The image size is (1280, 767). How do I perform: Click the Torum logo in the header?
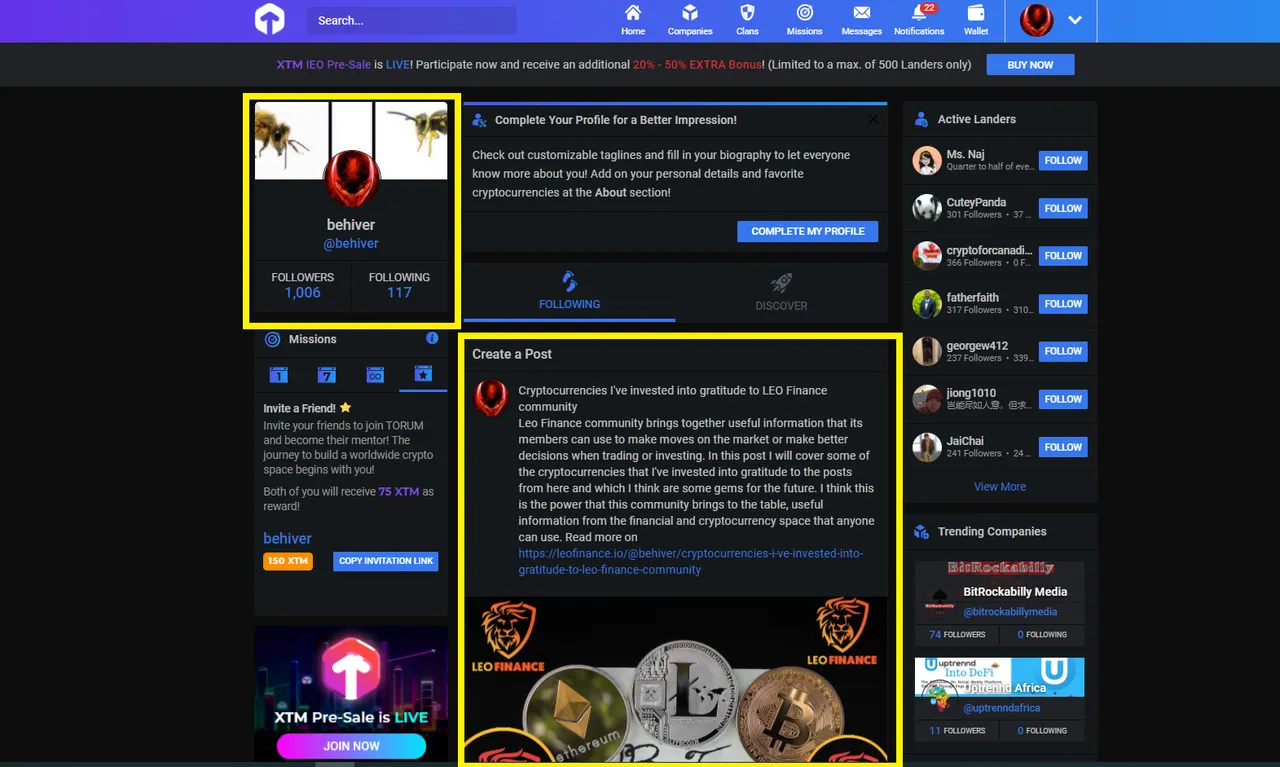(270, 19)
